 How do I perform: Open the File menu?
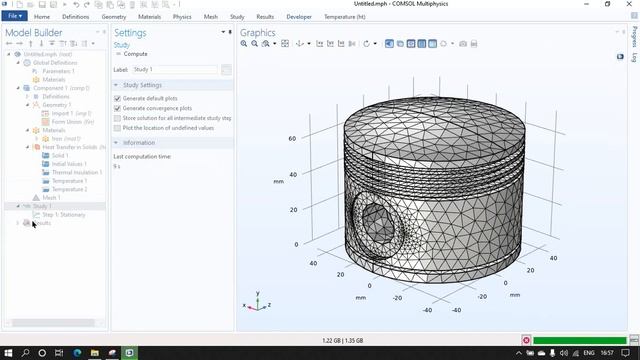15,16
